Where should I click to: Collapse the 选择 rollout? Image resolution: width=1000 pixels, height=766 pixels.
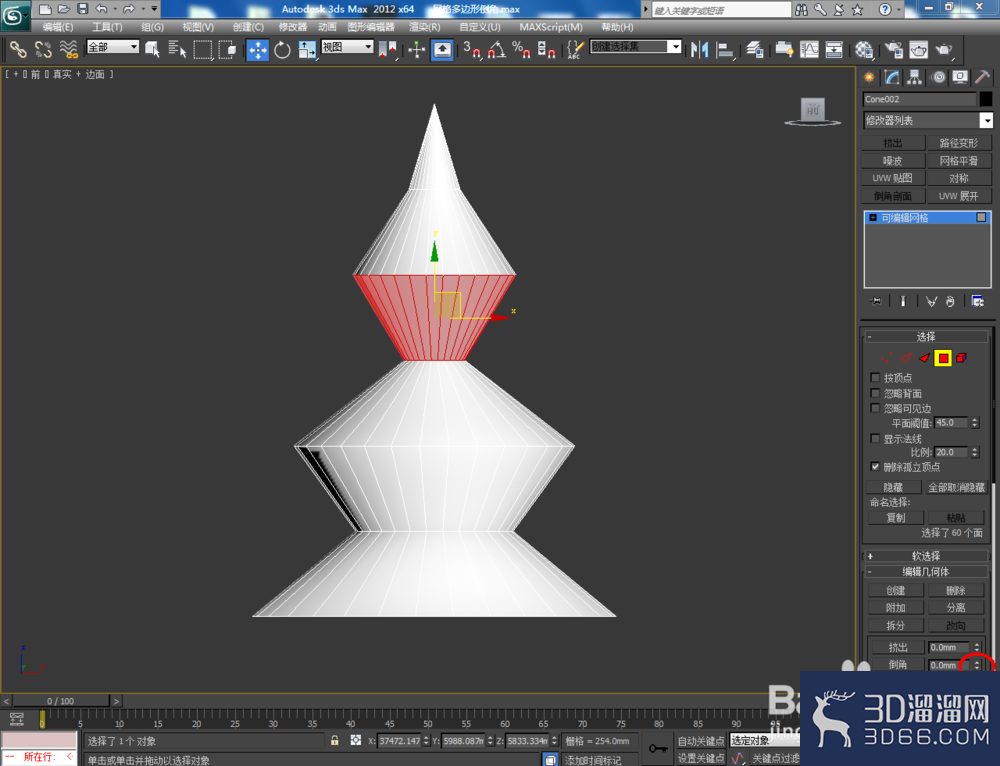click(x=925, y=336)
